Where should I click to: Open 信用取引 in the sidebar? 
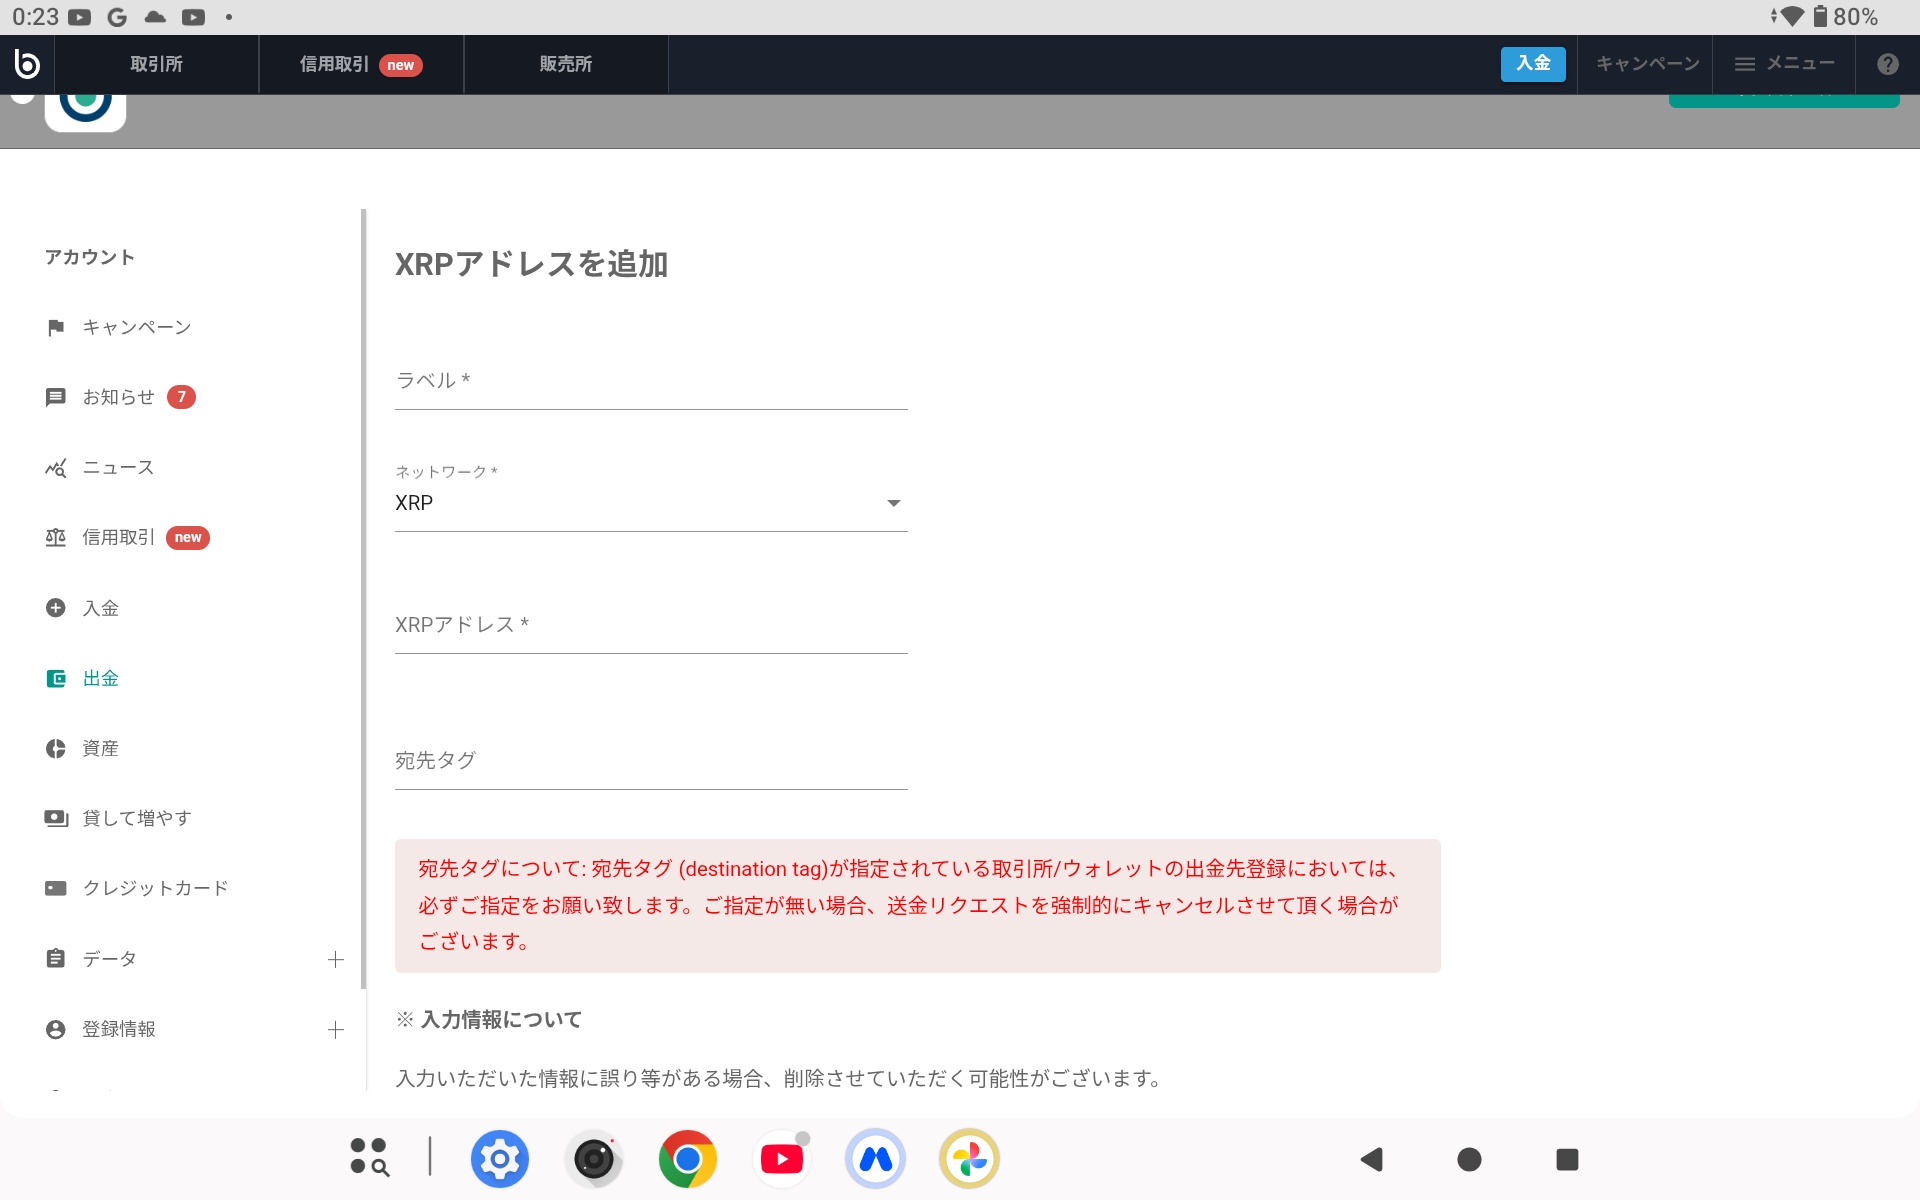118,538
